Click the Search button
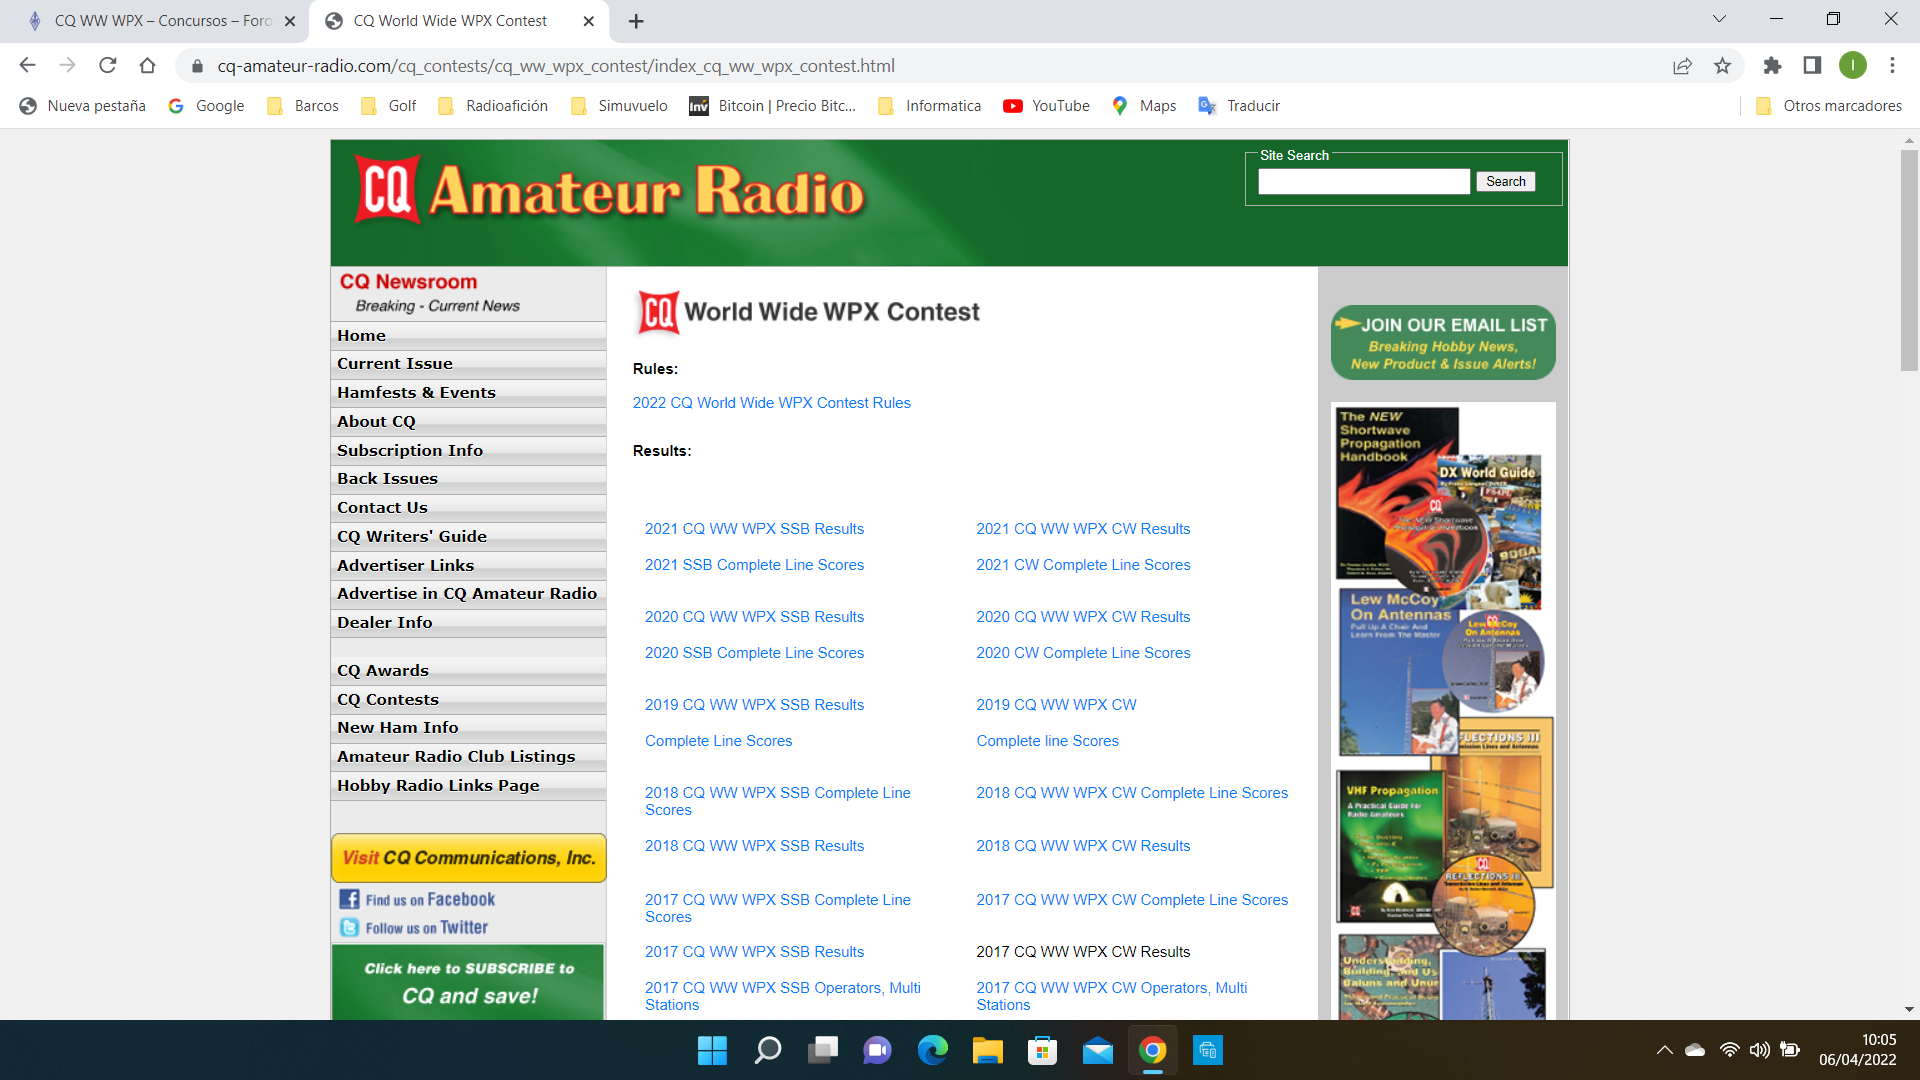Screen dimensions: 1920x1080 click(x=1506, y=181)
